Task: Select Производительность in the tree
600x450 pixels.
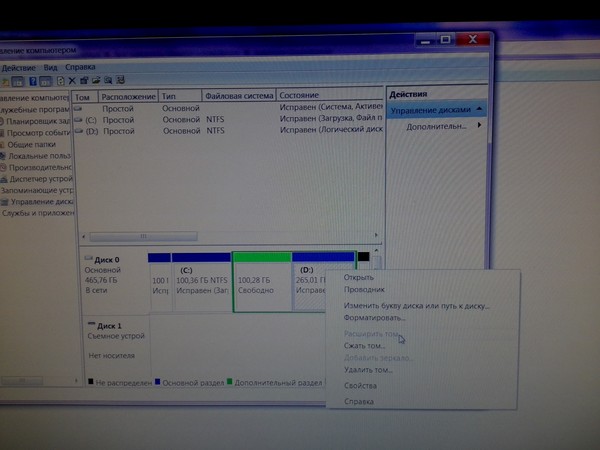Action: [40, 167]
